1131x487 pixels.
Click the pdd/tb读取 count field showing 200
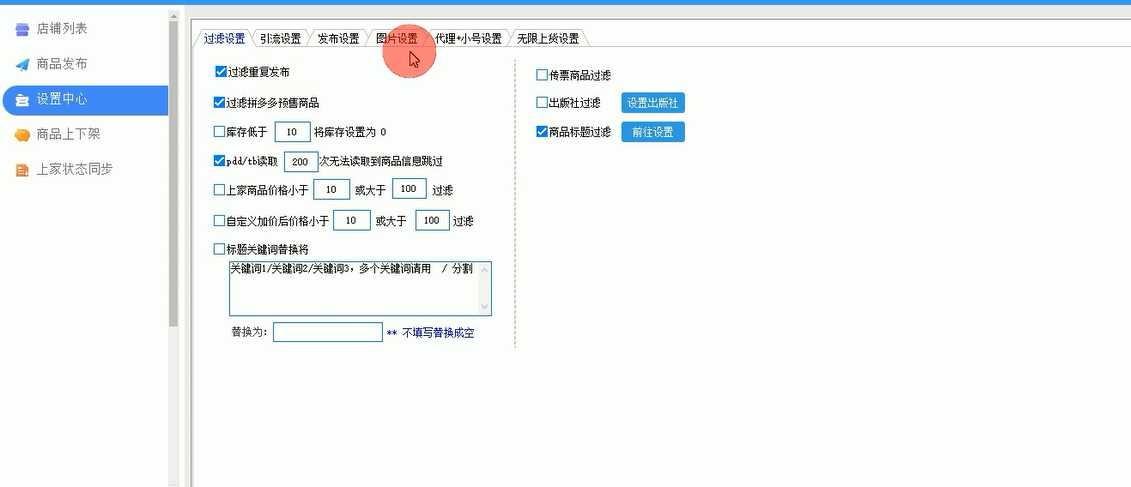tap(300, 161)
